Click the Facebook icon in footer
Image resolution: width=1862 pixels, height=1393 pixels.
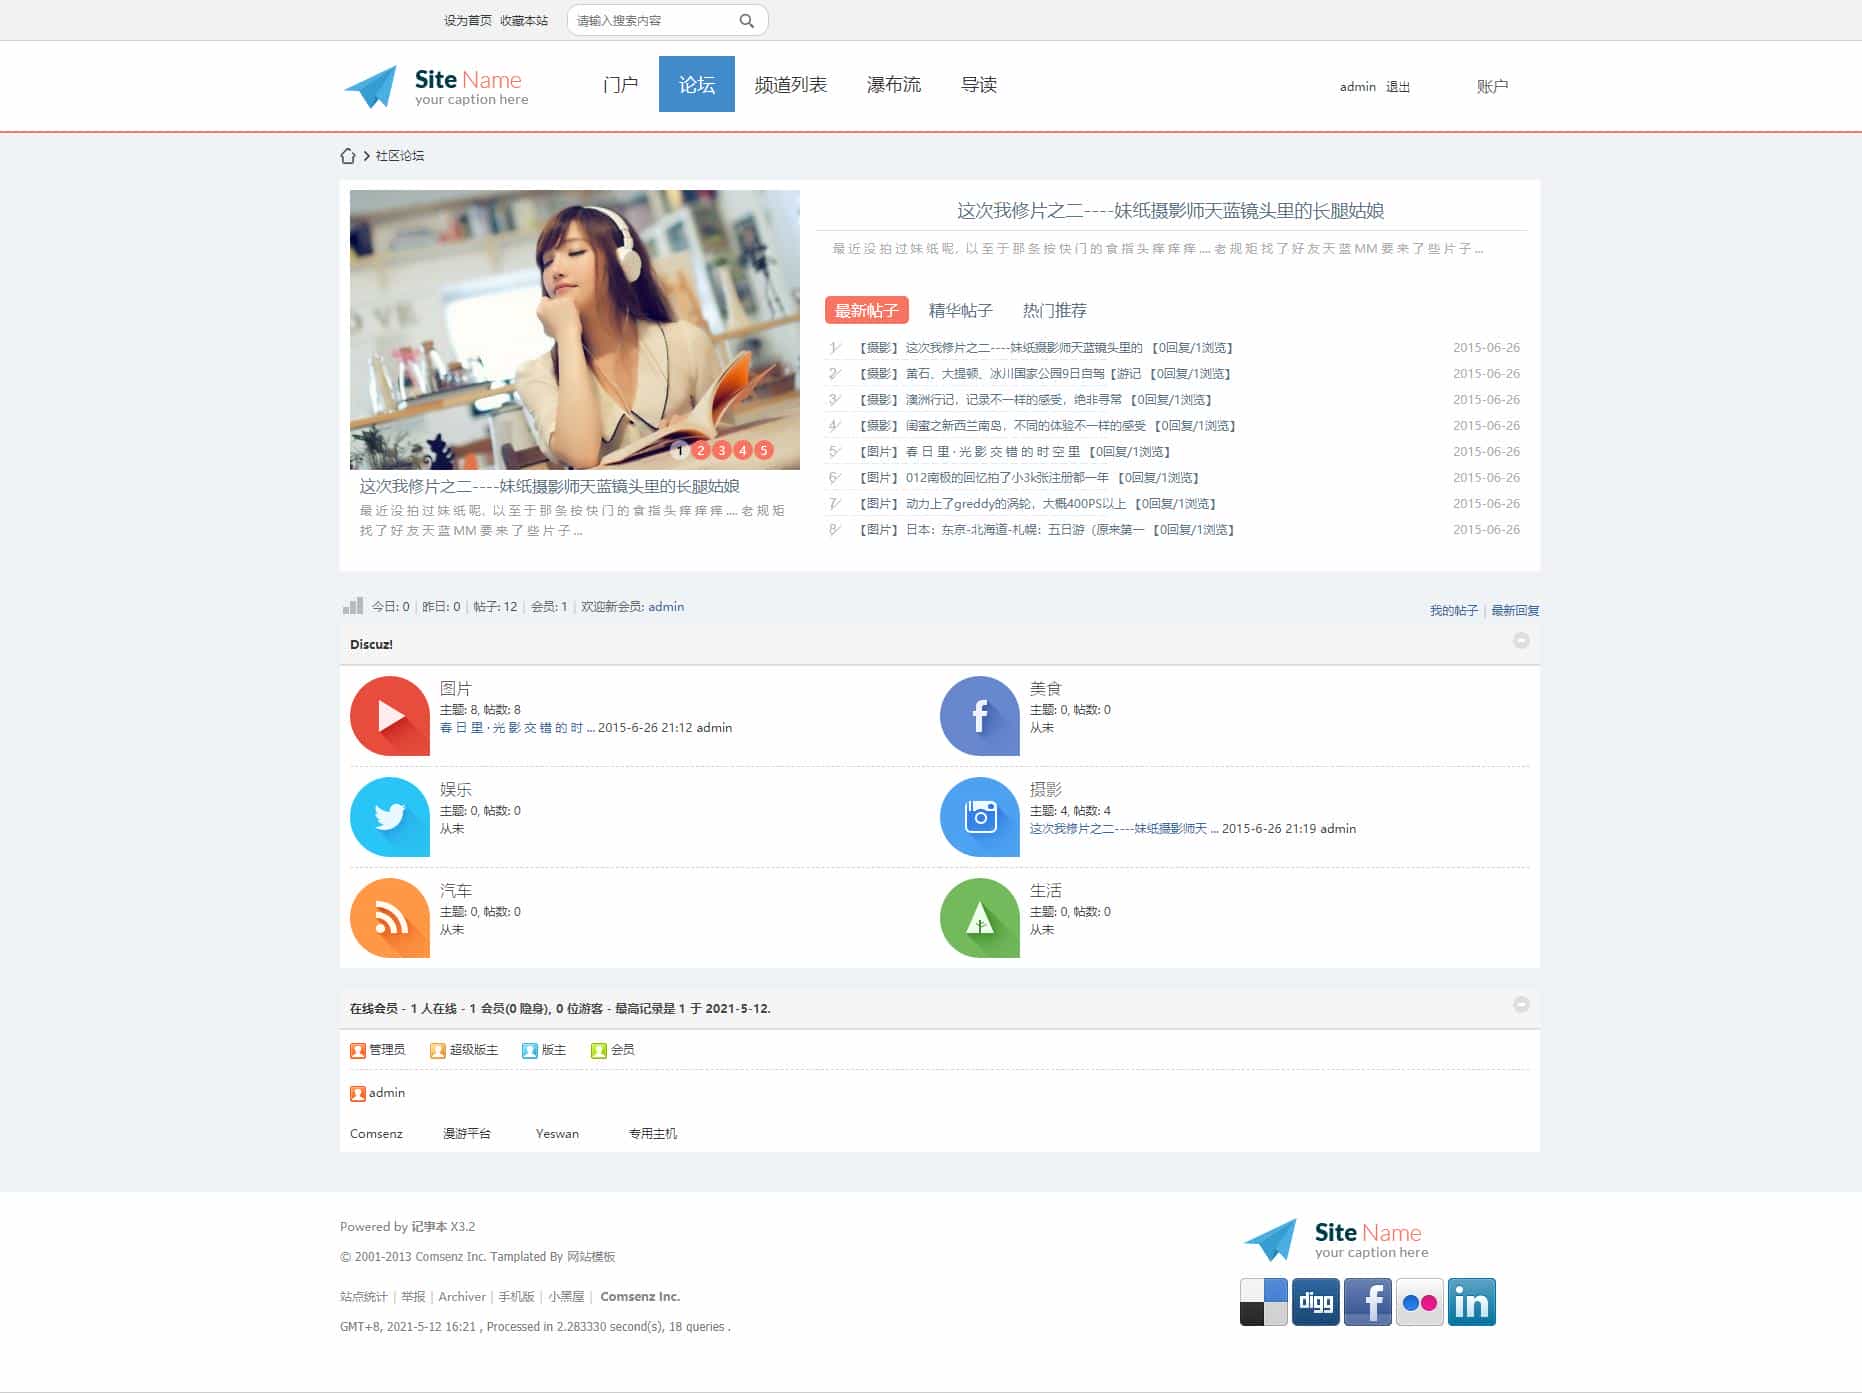tap(1368, 1302)
